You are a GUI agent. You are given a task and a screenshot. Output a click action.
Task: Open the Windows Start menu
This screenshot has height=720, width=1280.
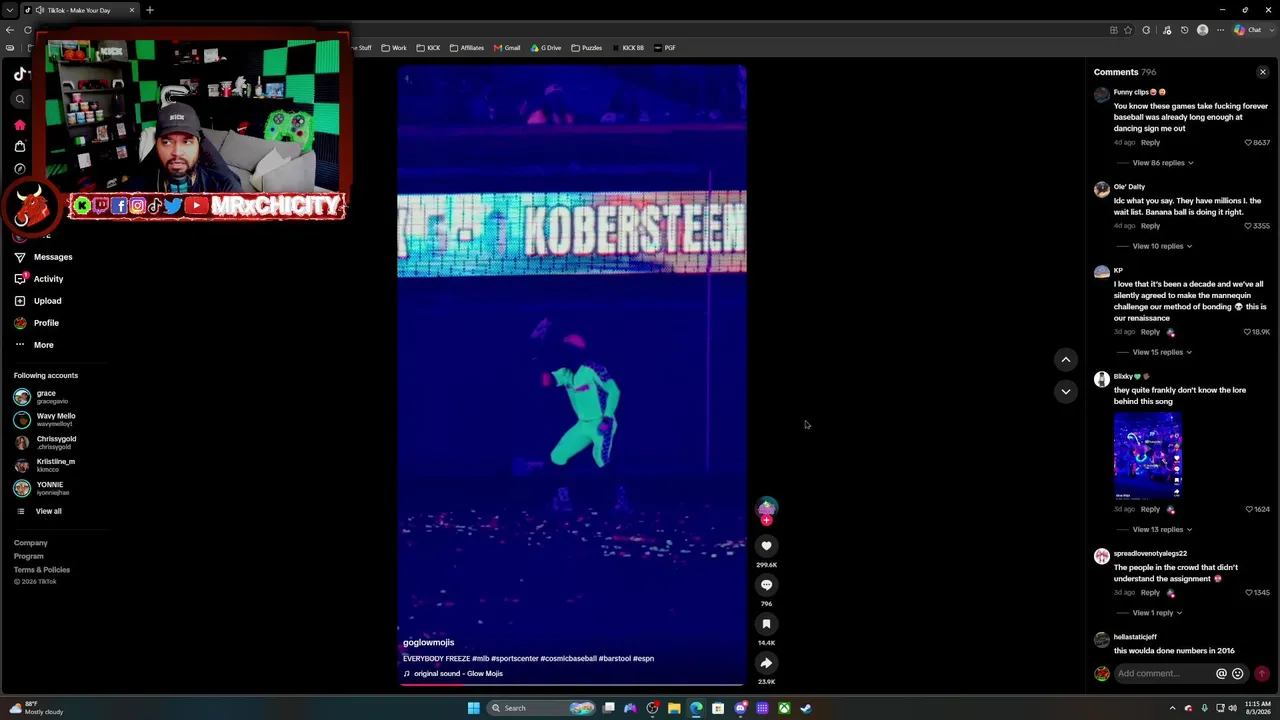pos(473,708)
